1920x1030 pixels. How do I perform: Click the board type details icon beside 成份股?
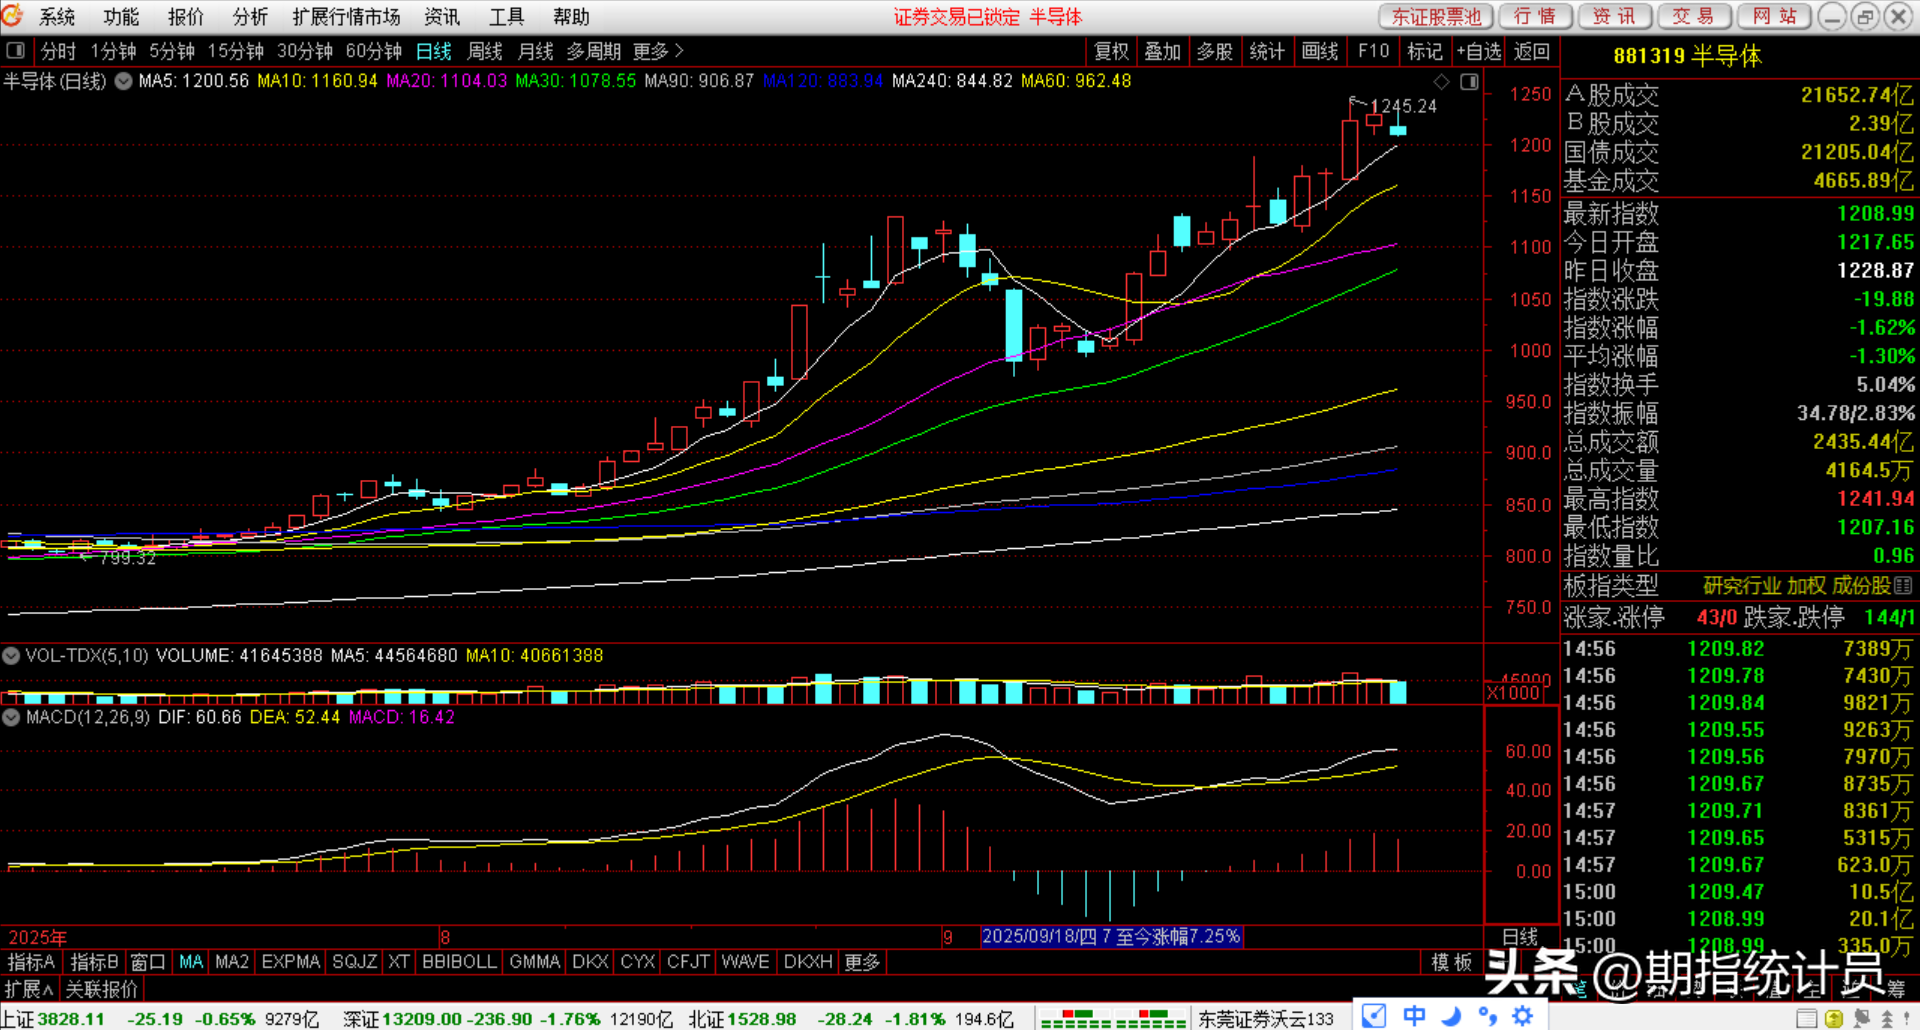coord(1903,586)
